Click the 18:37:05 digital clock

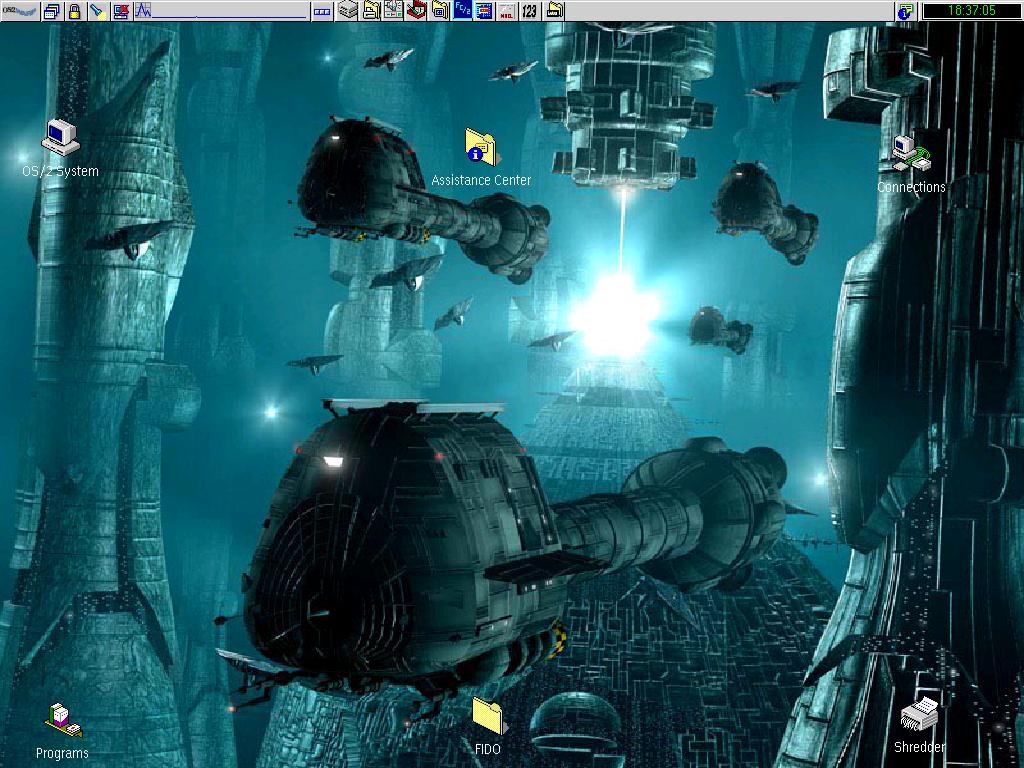click(x=971, y=10)
